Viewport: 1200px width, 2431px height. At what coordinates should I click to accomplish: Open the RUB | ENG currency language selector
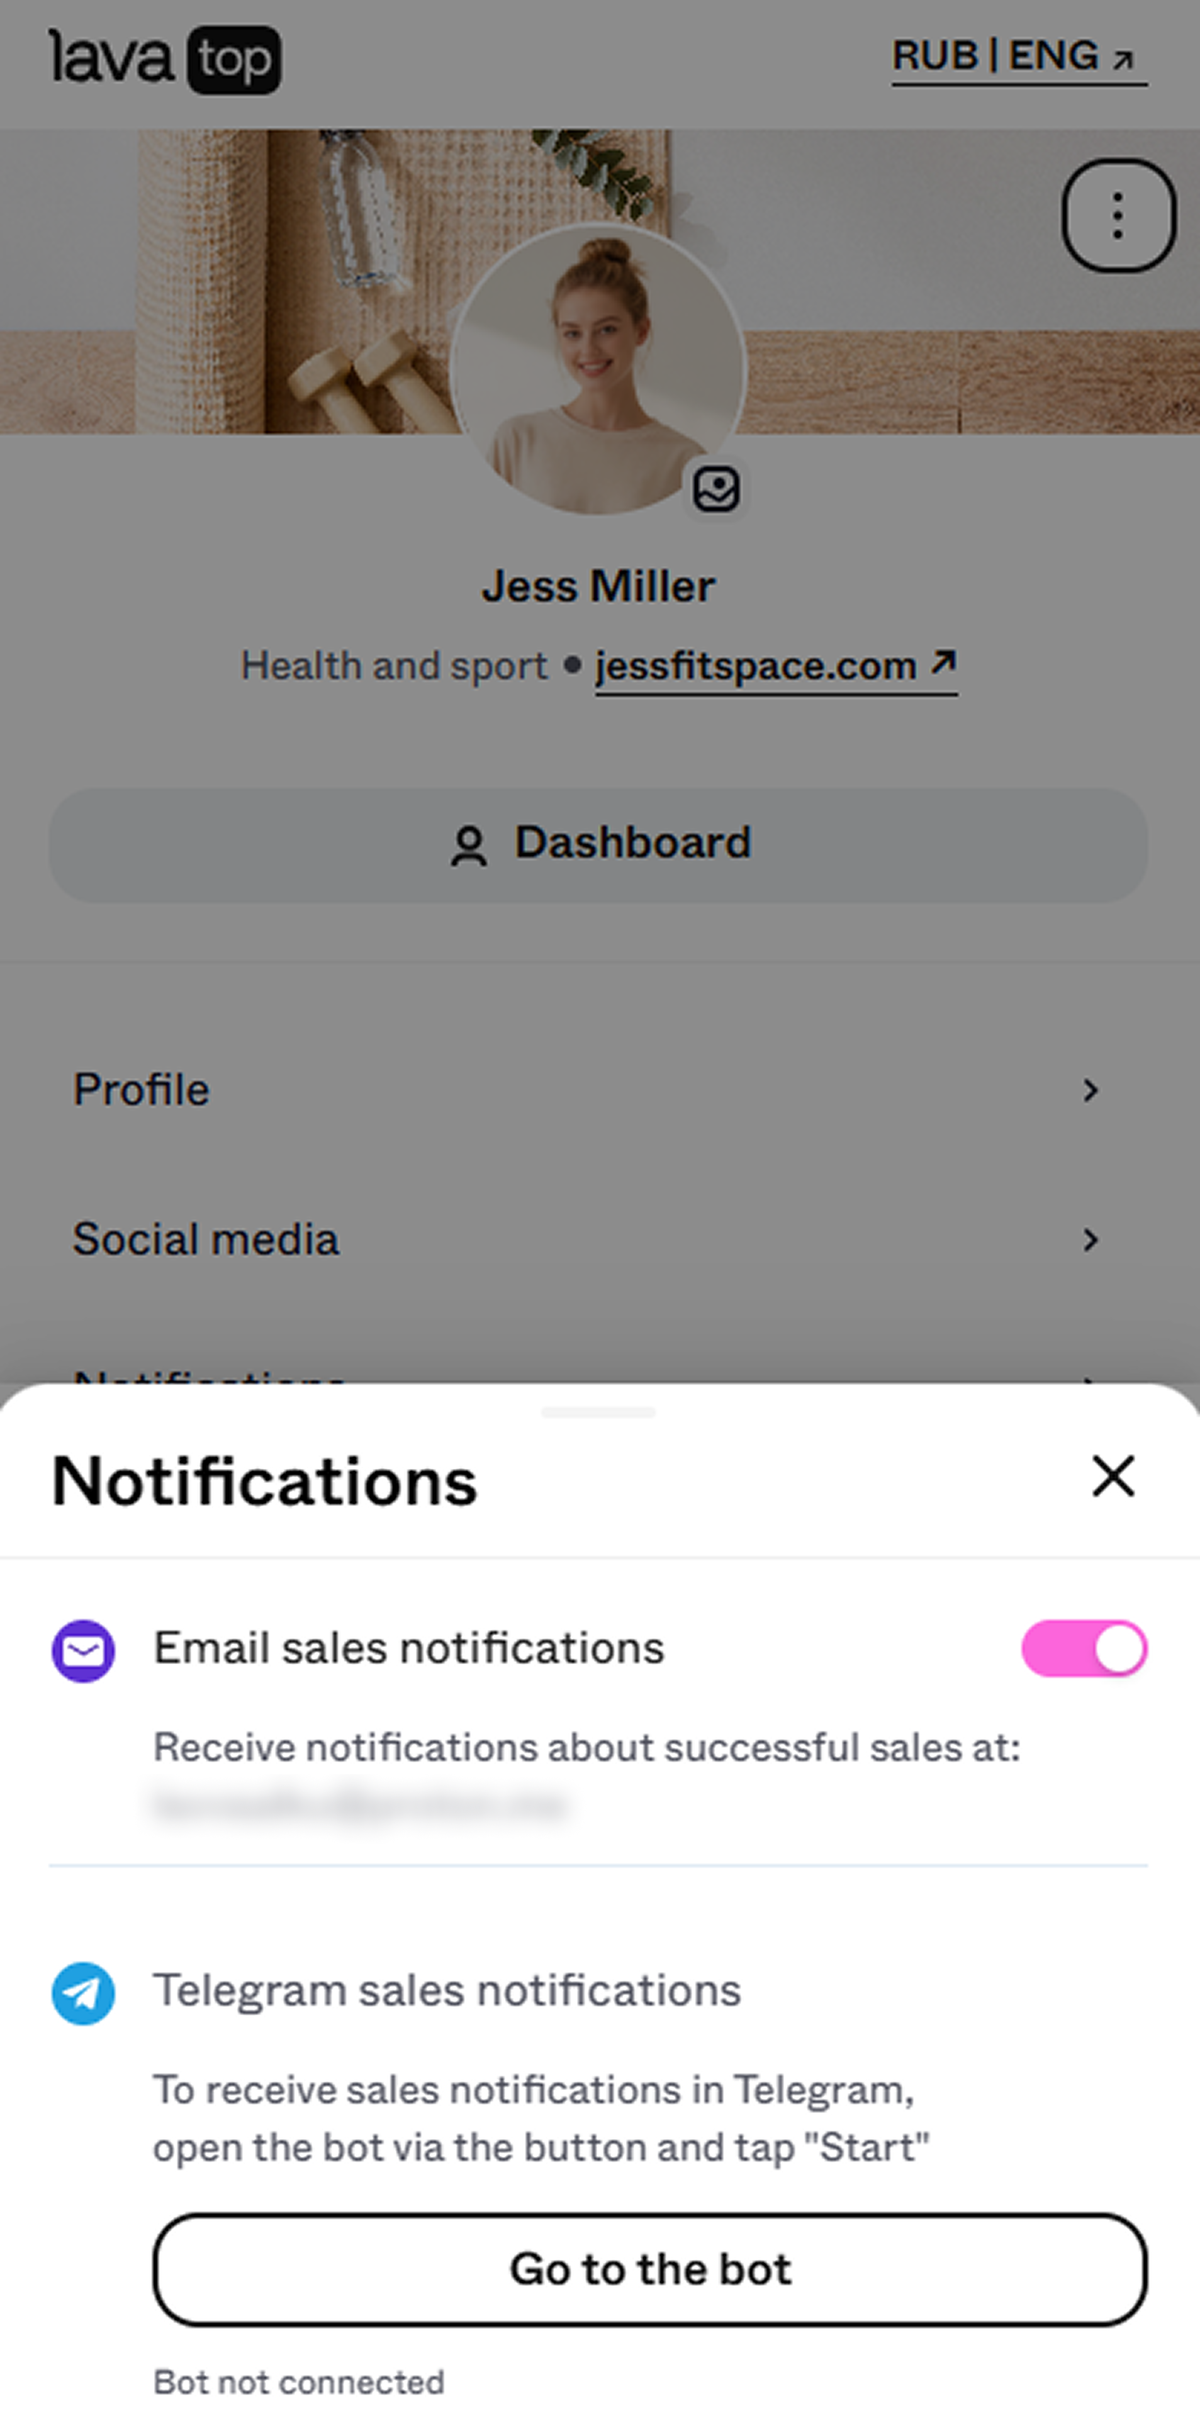click(1019, 58)
